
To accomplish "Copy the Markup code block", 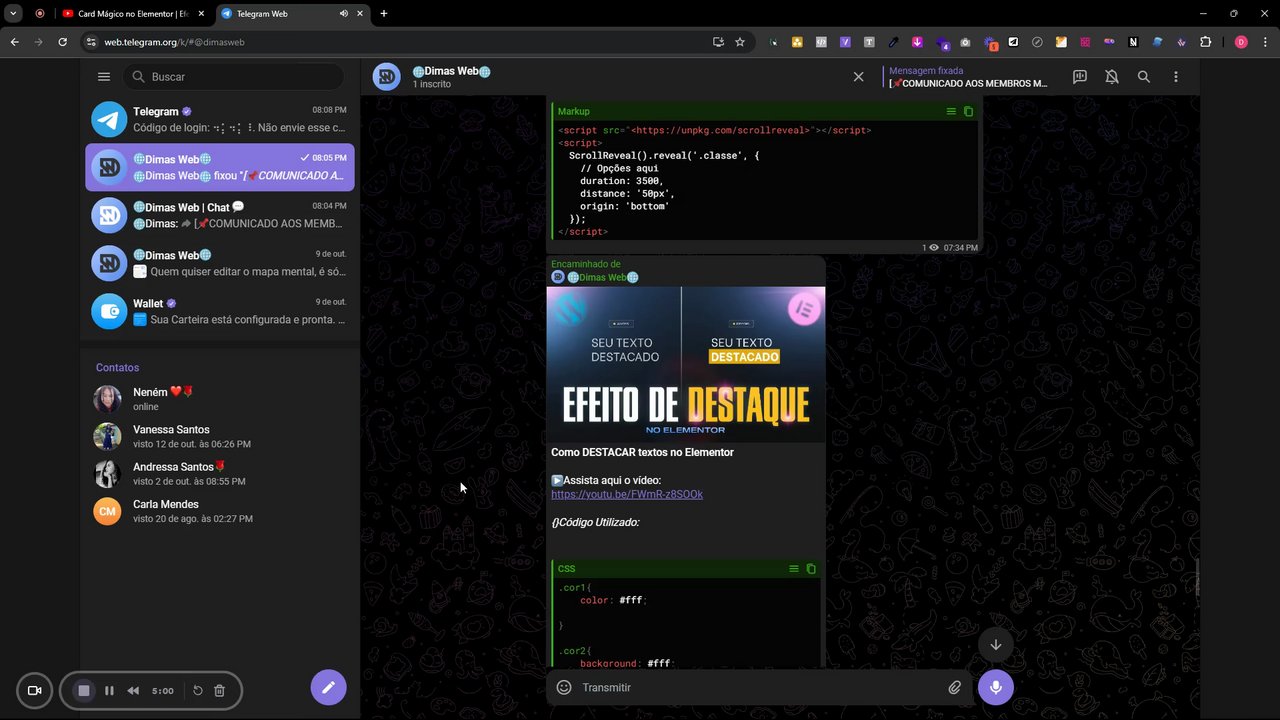I will click(x=968, y=111).
